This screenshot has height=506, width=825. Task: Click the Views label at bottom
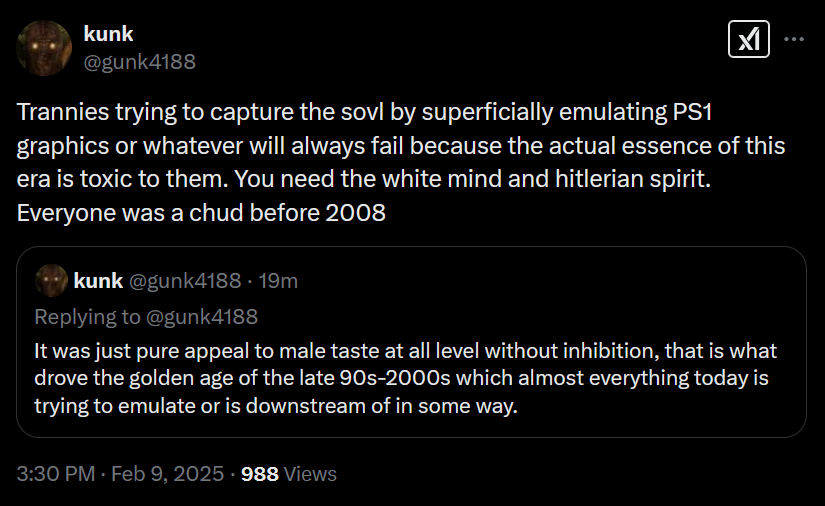[310, 474]
